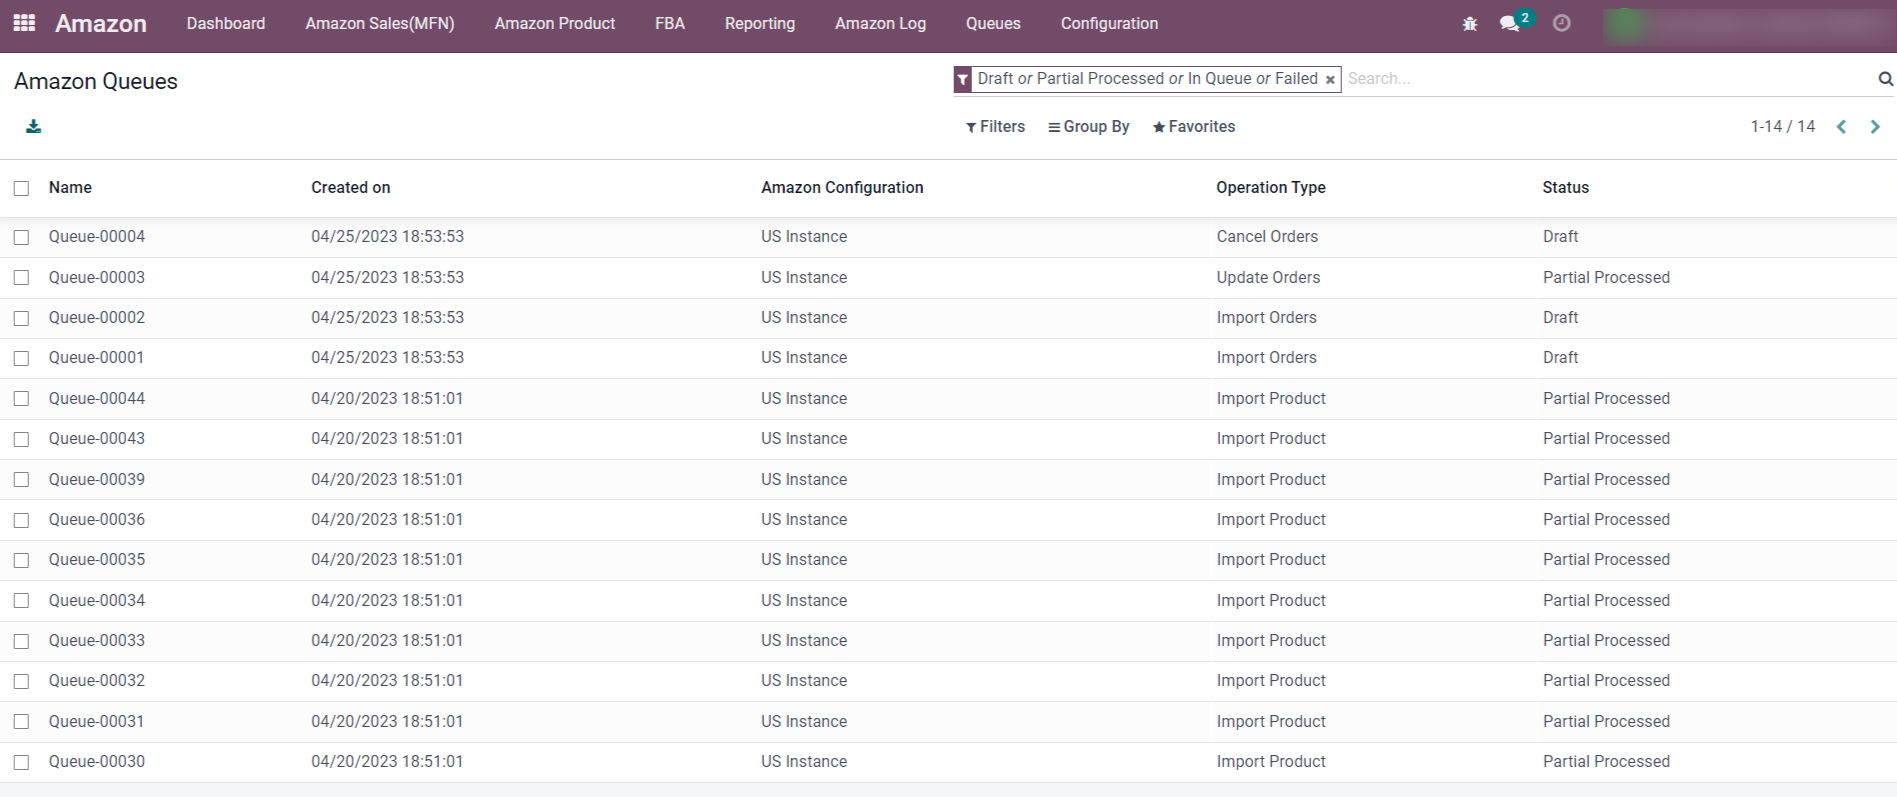Check the box for Queue-00004
Screen dimensions: 1897x797
pos(21,237)
